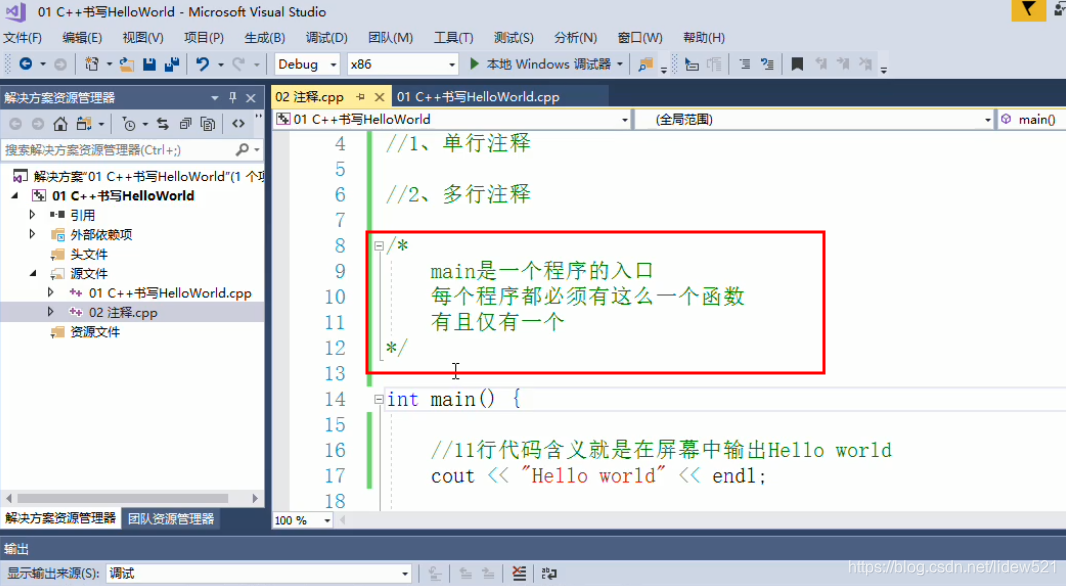Image resolution: width=1066 pixels, height=586 pixels.
Task: Click the notifications flag icon in title bar
Action: (1028, 10)
